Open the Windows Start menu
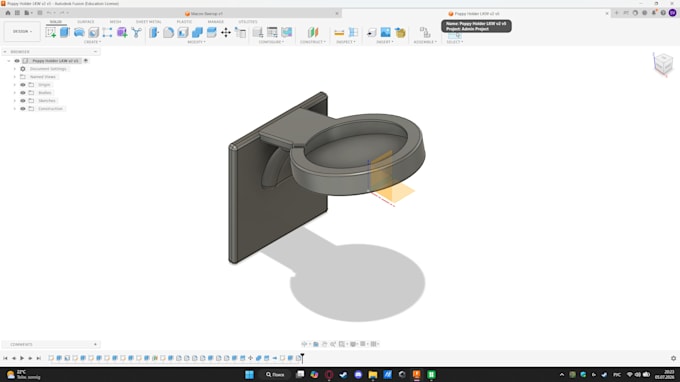The width and height of the screenshot is (680, 382). [x=249, y=375]
